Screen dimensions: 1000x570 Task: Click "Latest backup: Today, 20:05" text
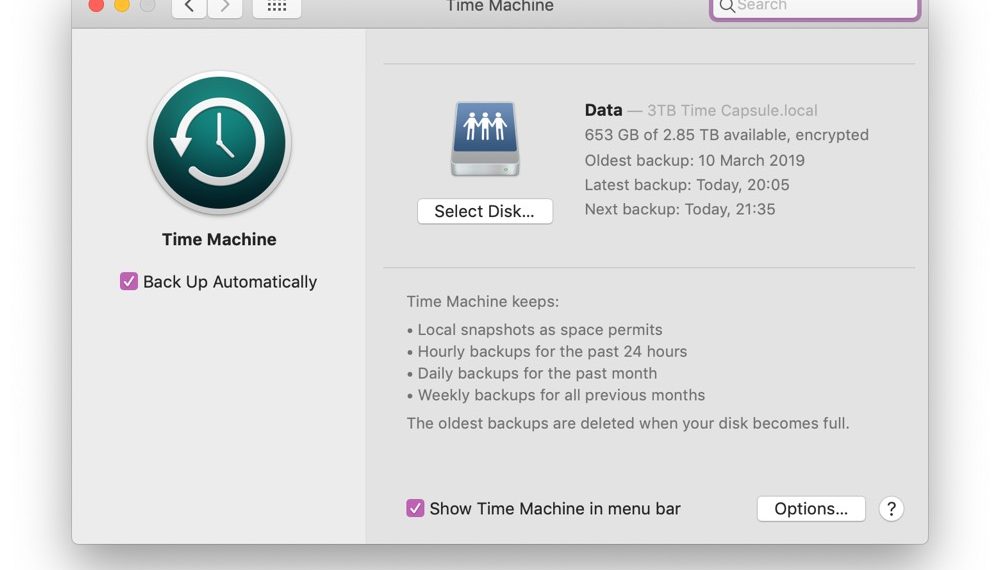(687, 185)
